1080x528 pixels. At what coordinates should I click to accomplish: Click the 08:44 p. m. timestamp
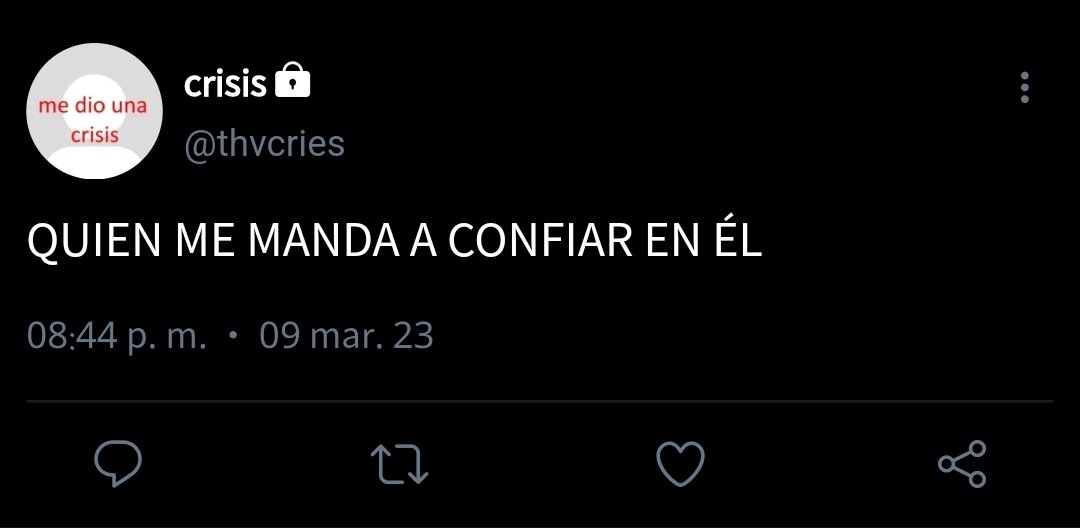(x=117, y=337)
